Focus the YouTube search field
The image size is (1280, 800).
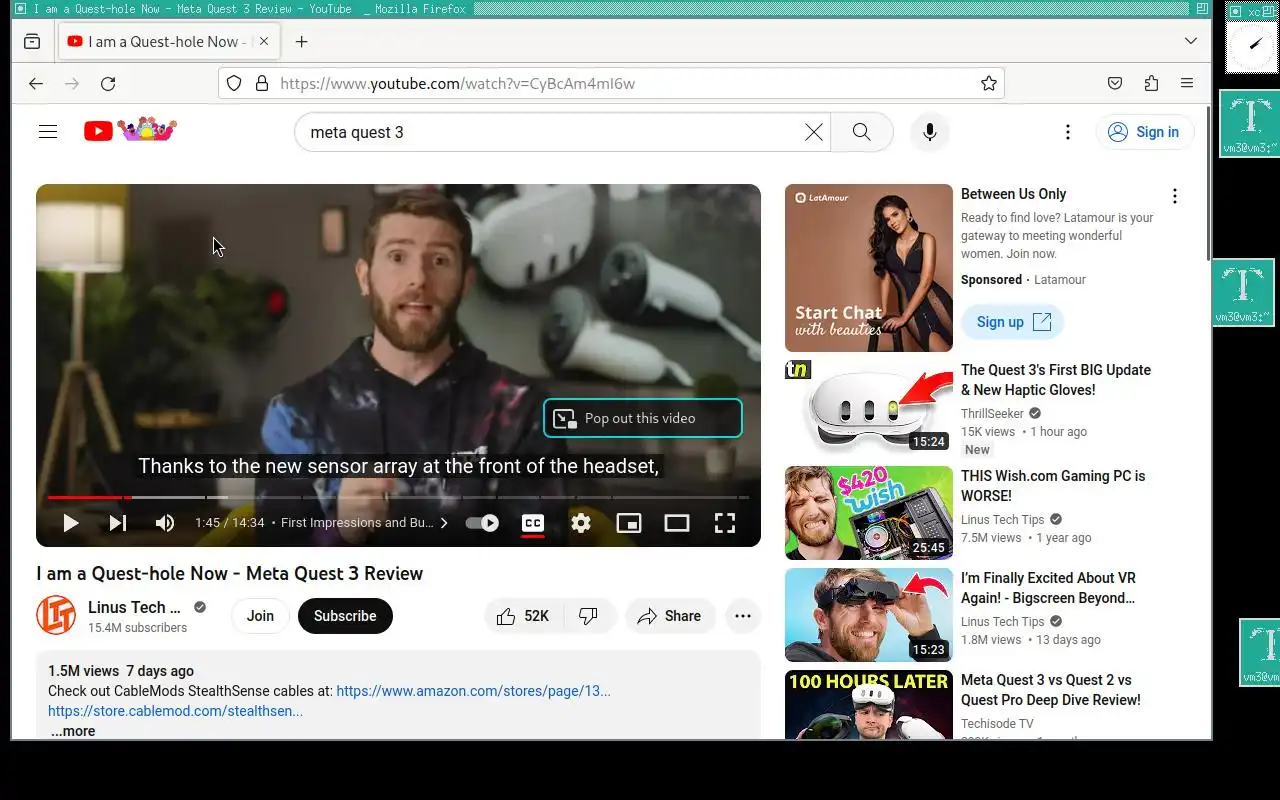pos(550,132)
